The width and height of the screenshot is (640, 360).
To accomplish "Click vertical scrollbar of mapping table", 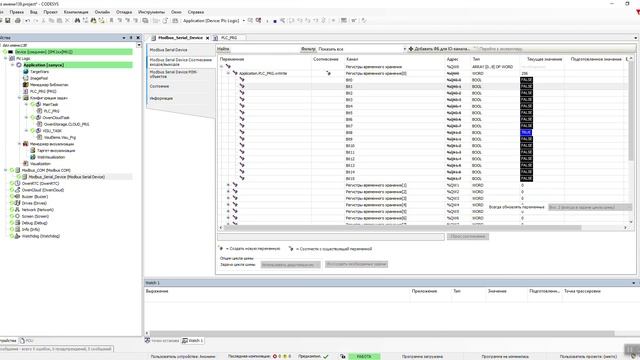I will 631,110.
